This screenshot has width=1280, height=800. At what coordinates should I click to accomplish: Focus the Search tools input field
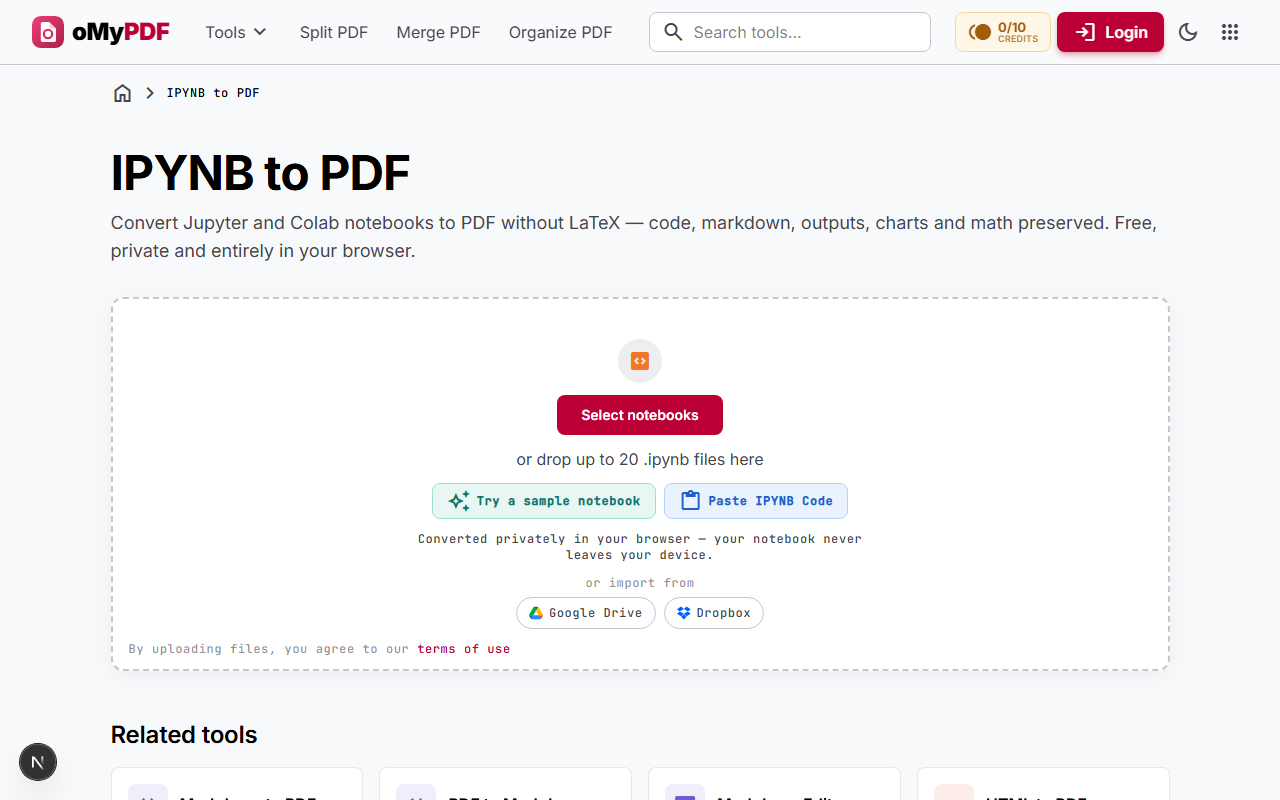[790, 32]
